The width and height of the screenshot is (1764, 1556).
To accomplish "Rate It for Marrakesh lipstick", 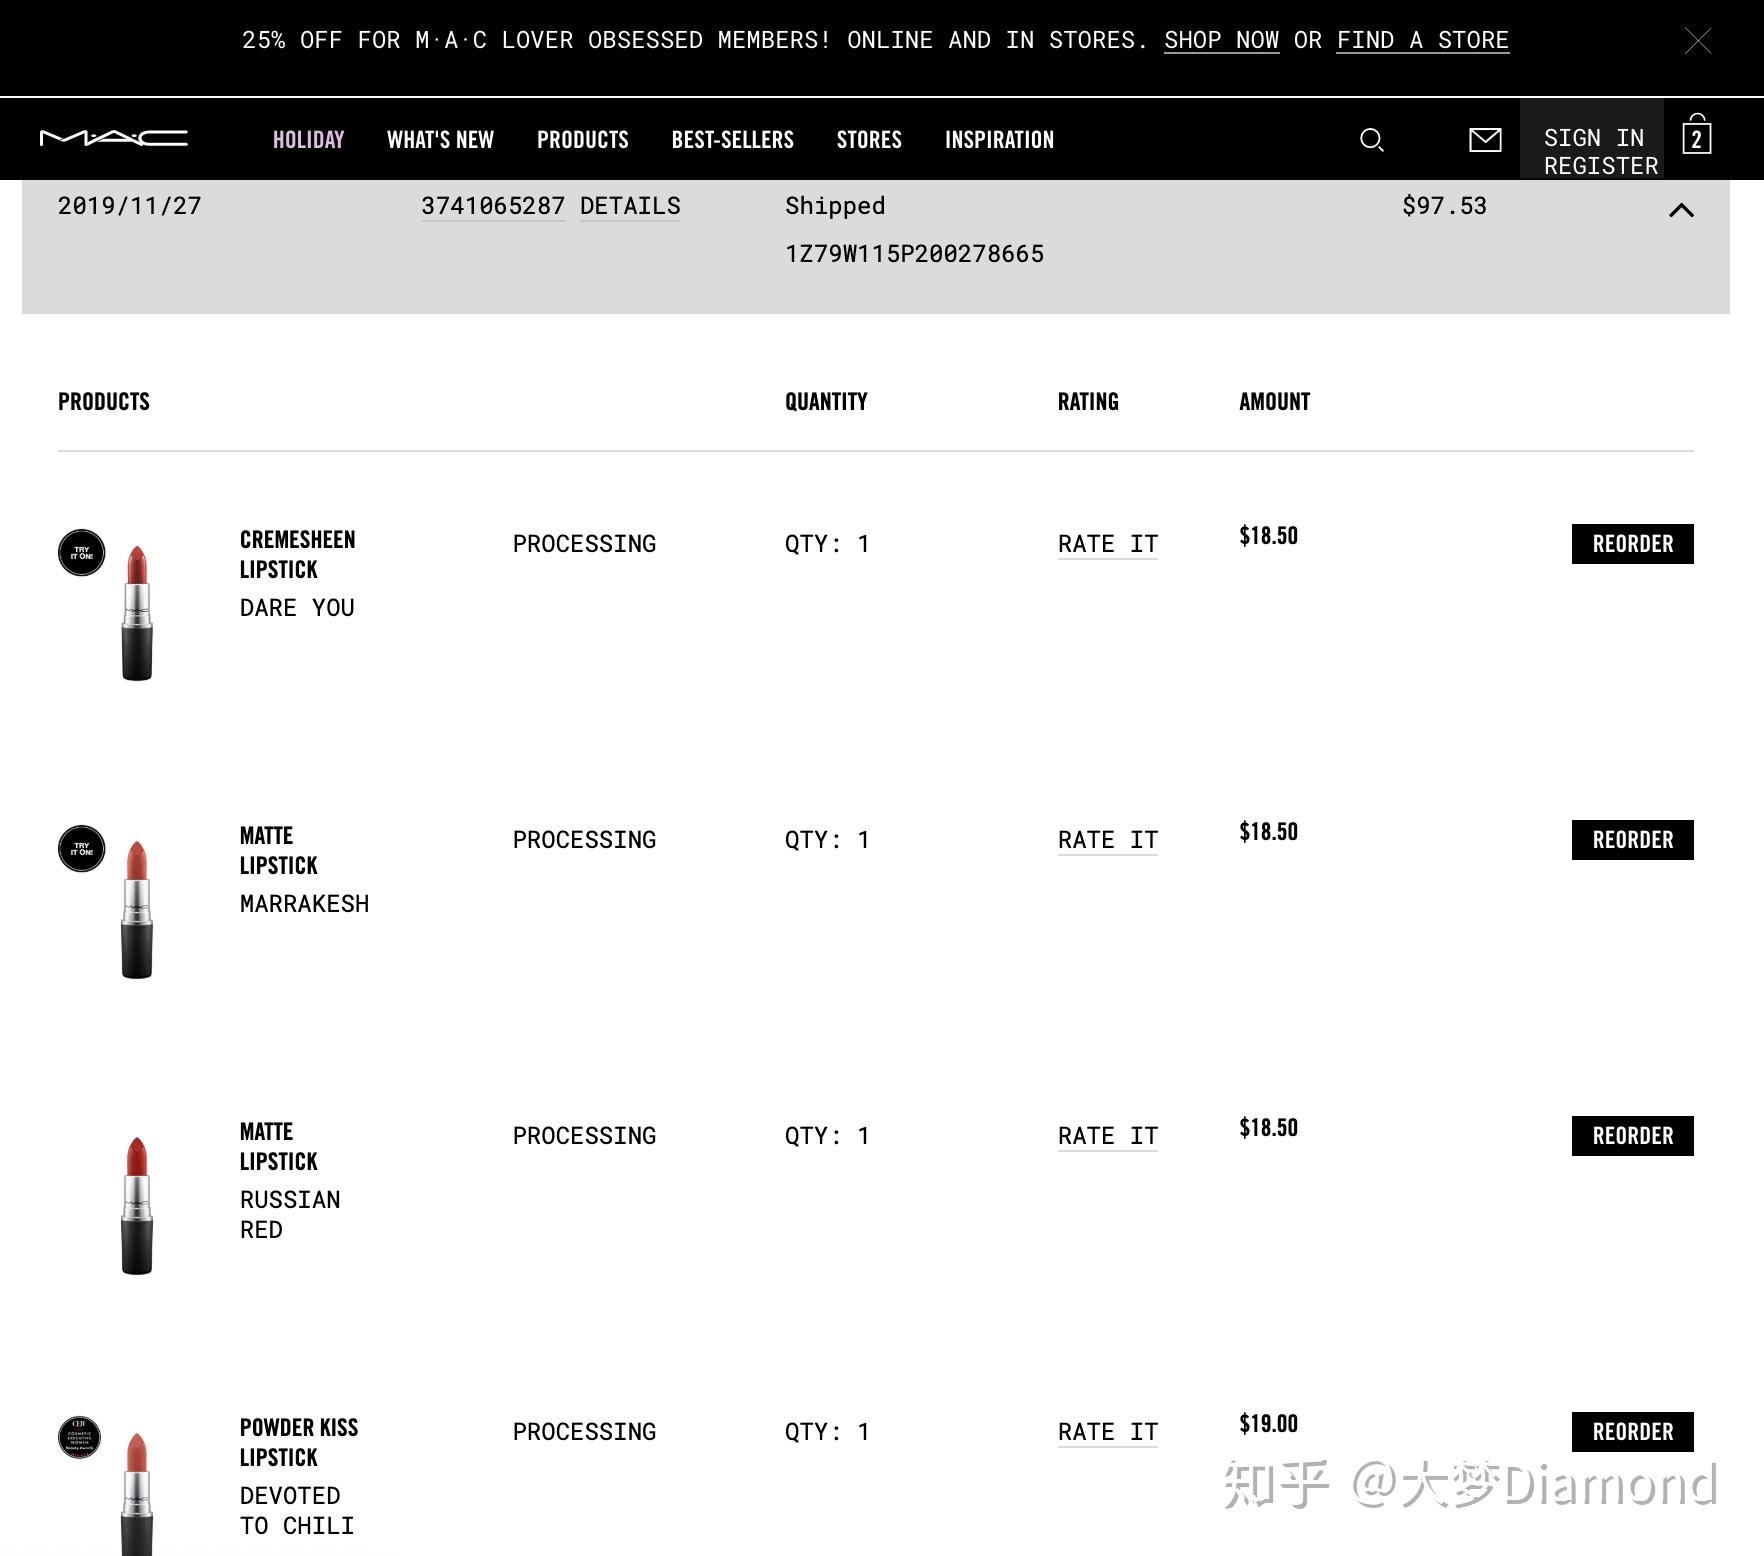I will [1108, 840].
